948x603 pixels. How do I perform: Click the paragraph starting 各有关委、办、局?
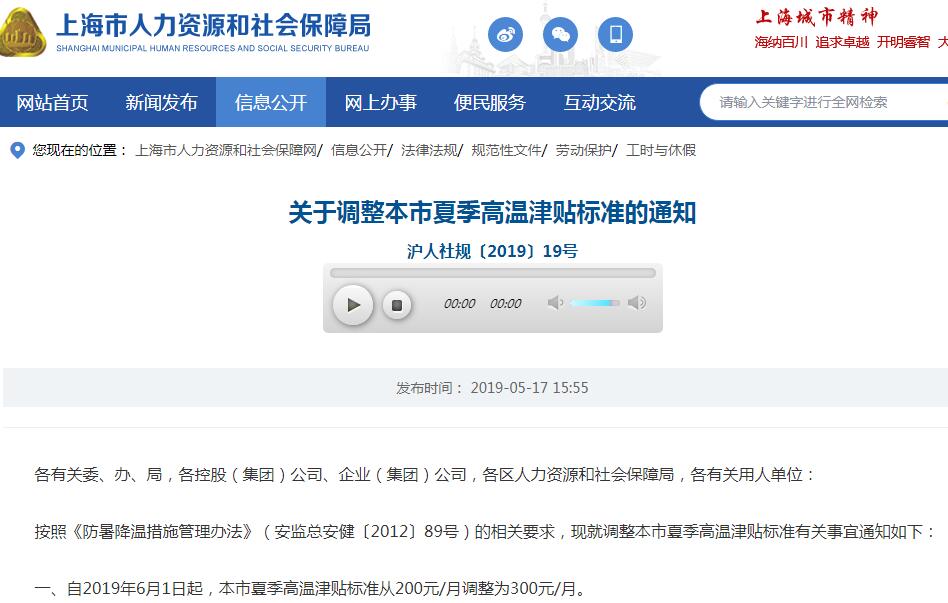424,475
